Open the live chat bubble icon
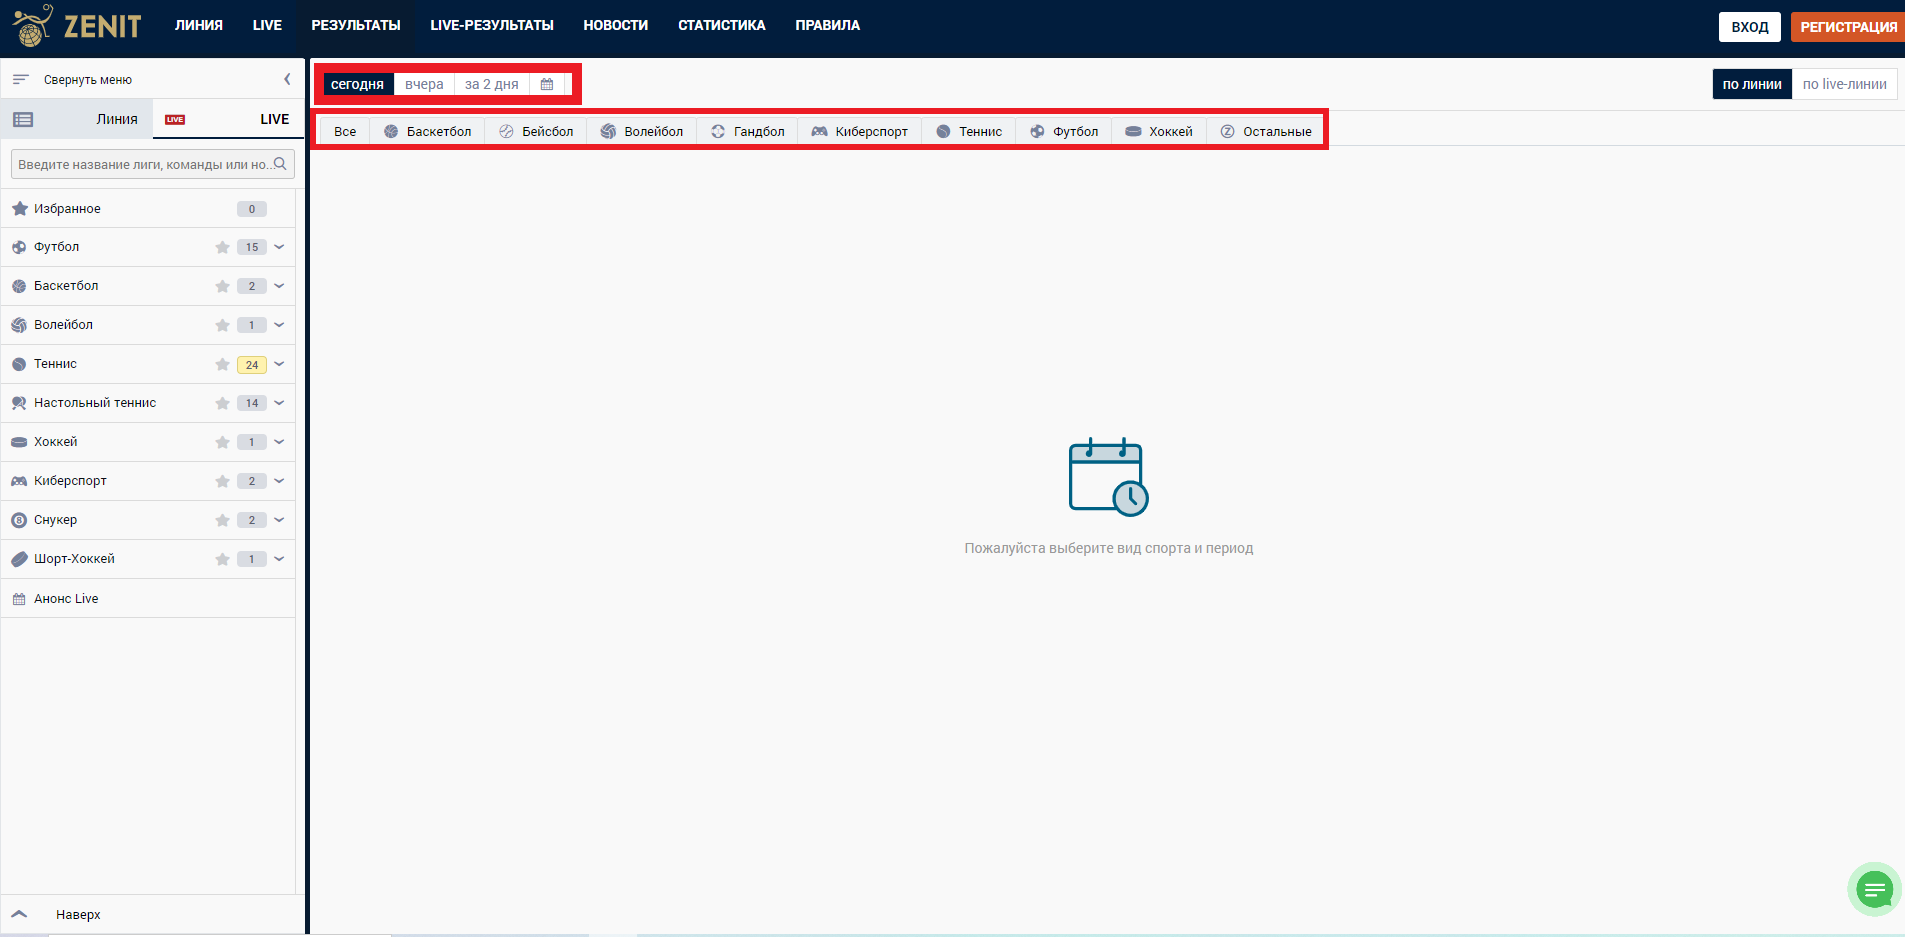The height and width of the screenshot is (937, 1905). (1874, 889)
